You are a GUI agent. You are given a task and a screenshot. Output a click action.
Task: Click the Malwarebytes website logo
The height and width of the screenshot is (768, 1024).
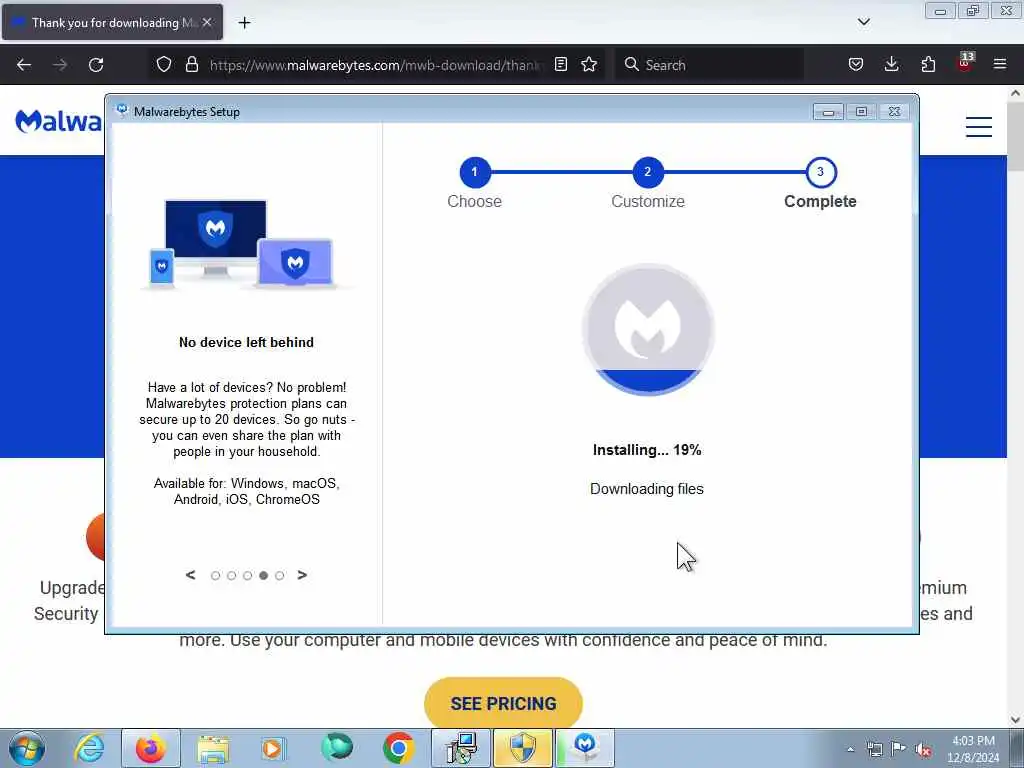[59, 121]
